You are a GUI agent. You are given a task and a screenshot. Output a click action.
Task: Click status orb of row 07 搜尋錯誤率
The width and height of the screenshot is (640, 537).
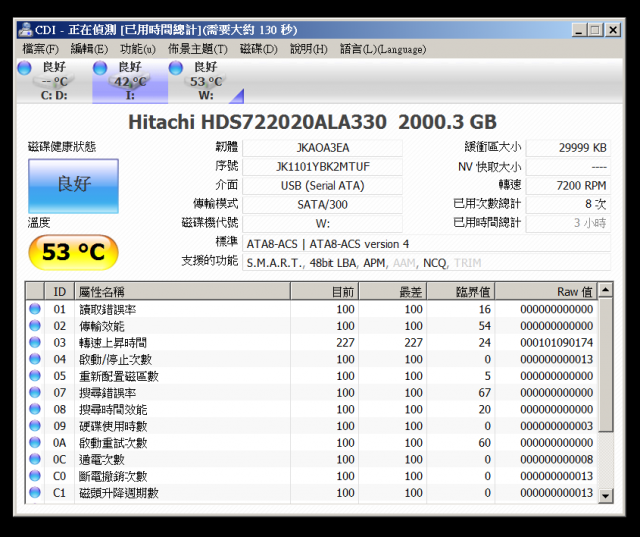[x=35, y=392]
